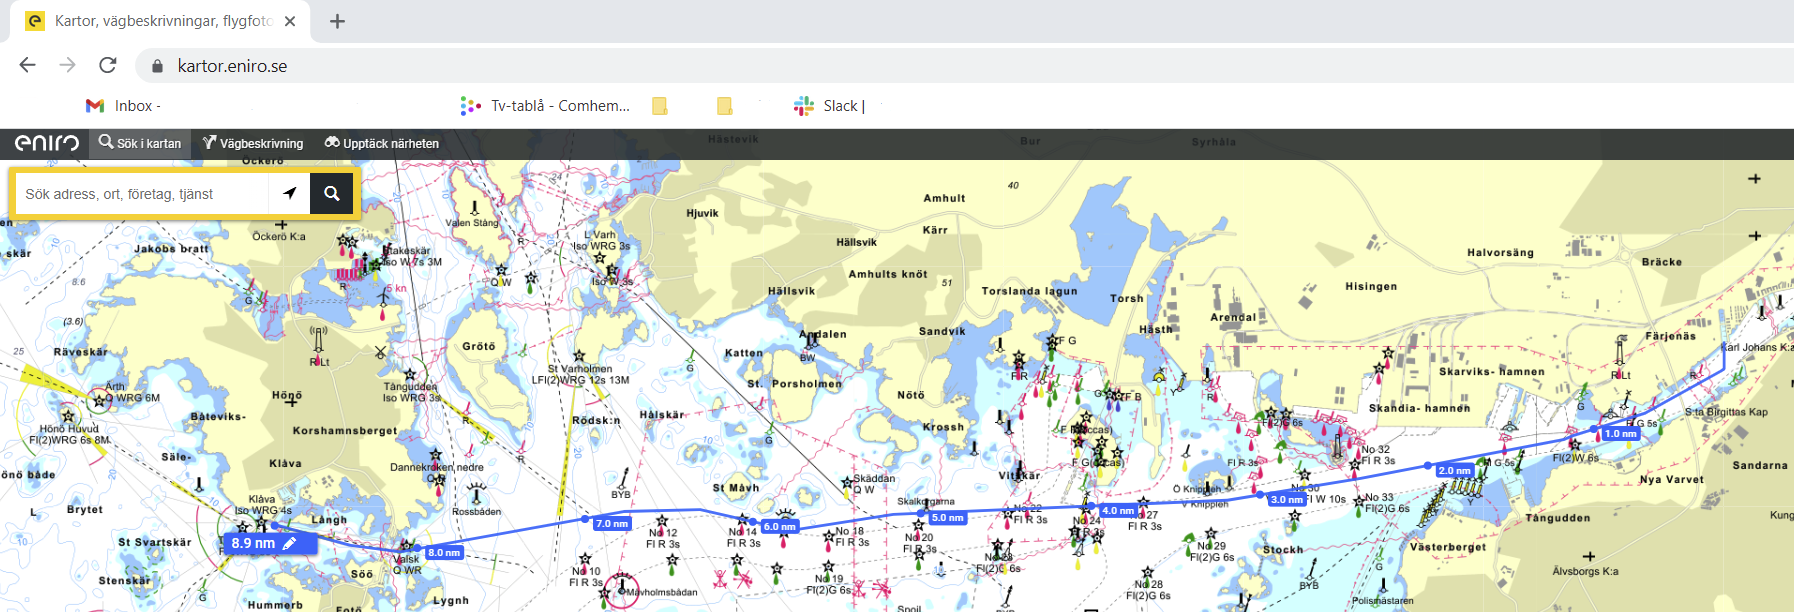
Task: Click the kartor.eniro.se address bar
Action: click(232, 66)
